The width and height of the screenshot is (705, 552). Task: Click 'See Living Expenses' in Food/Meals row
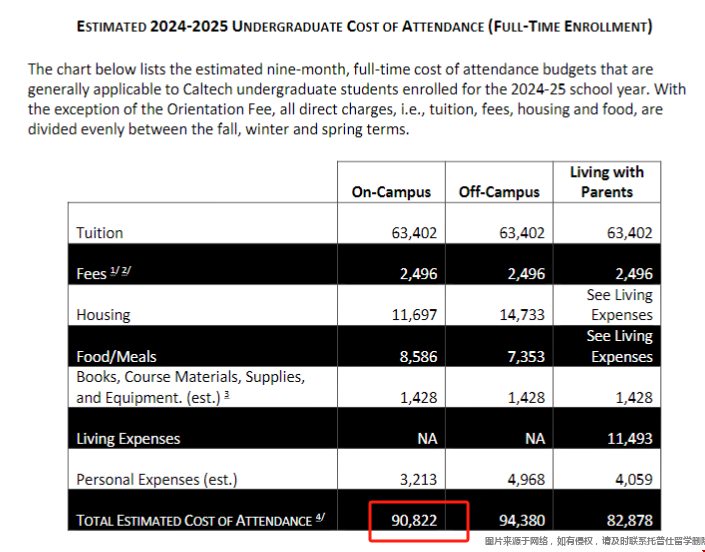pyautogui.click(x=620, y=346)
